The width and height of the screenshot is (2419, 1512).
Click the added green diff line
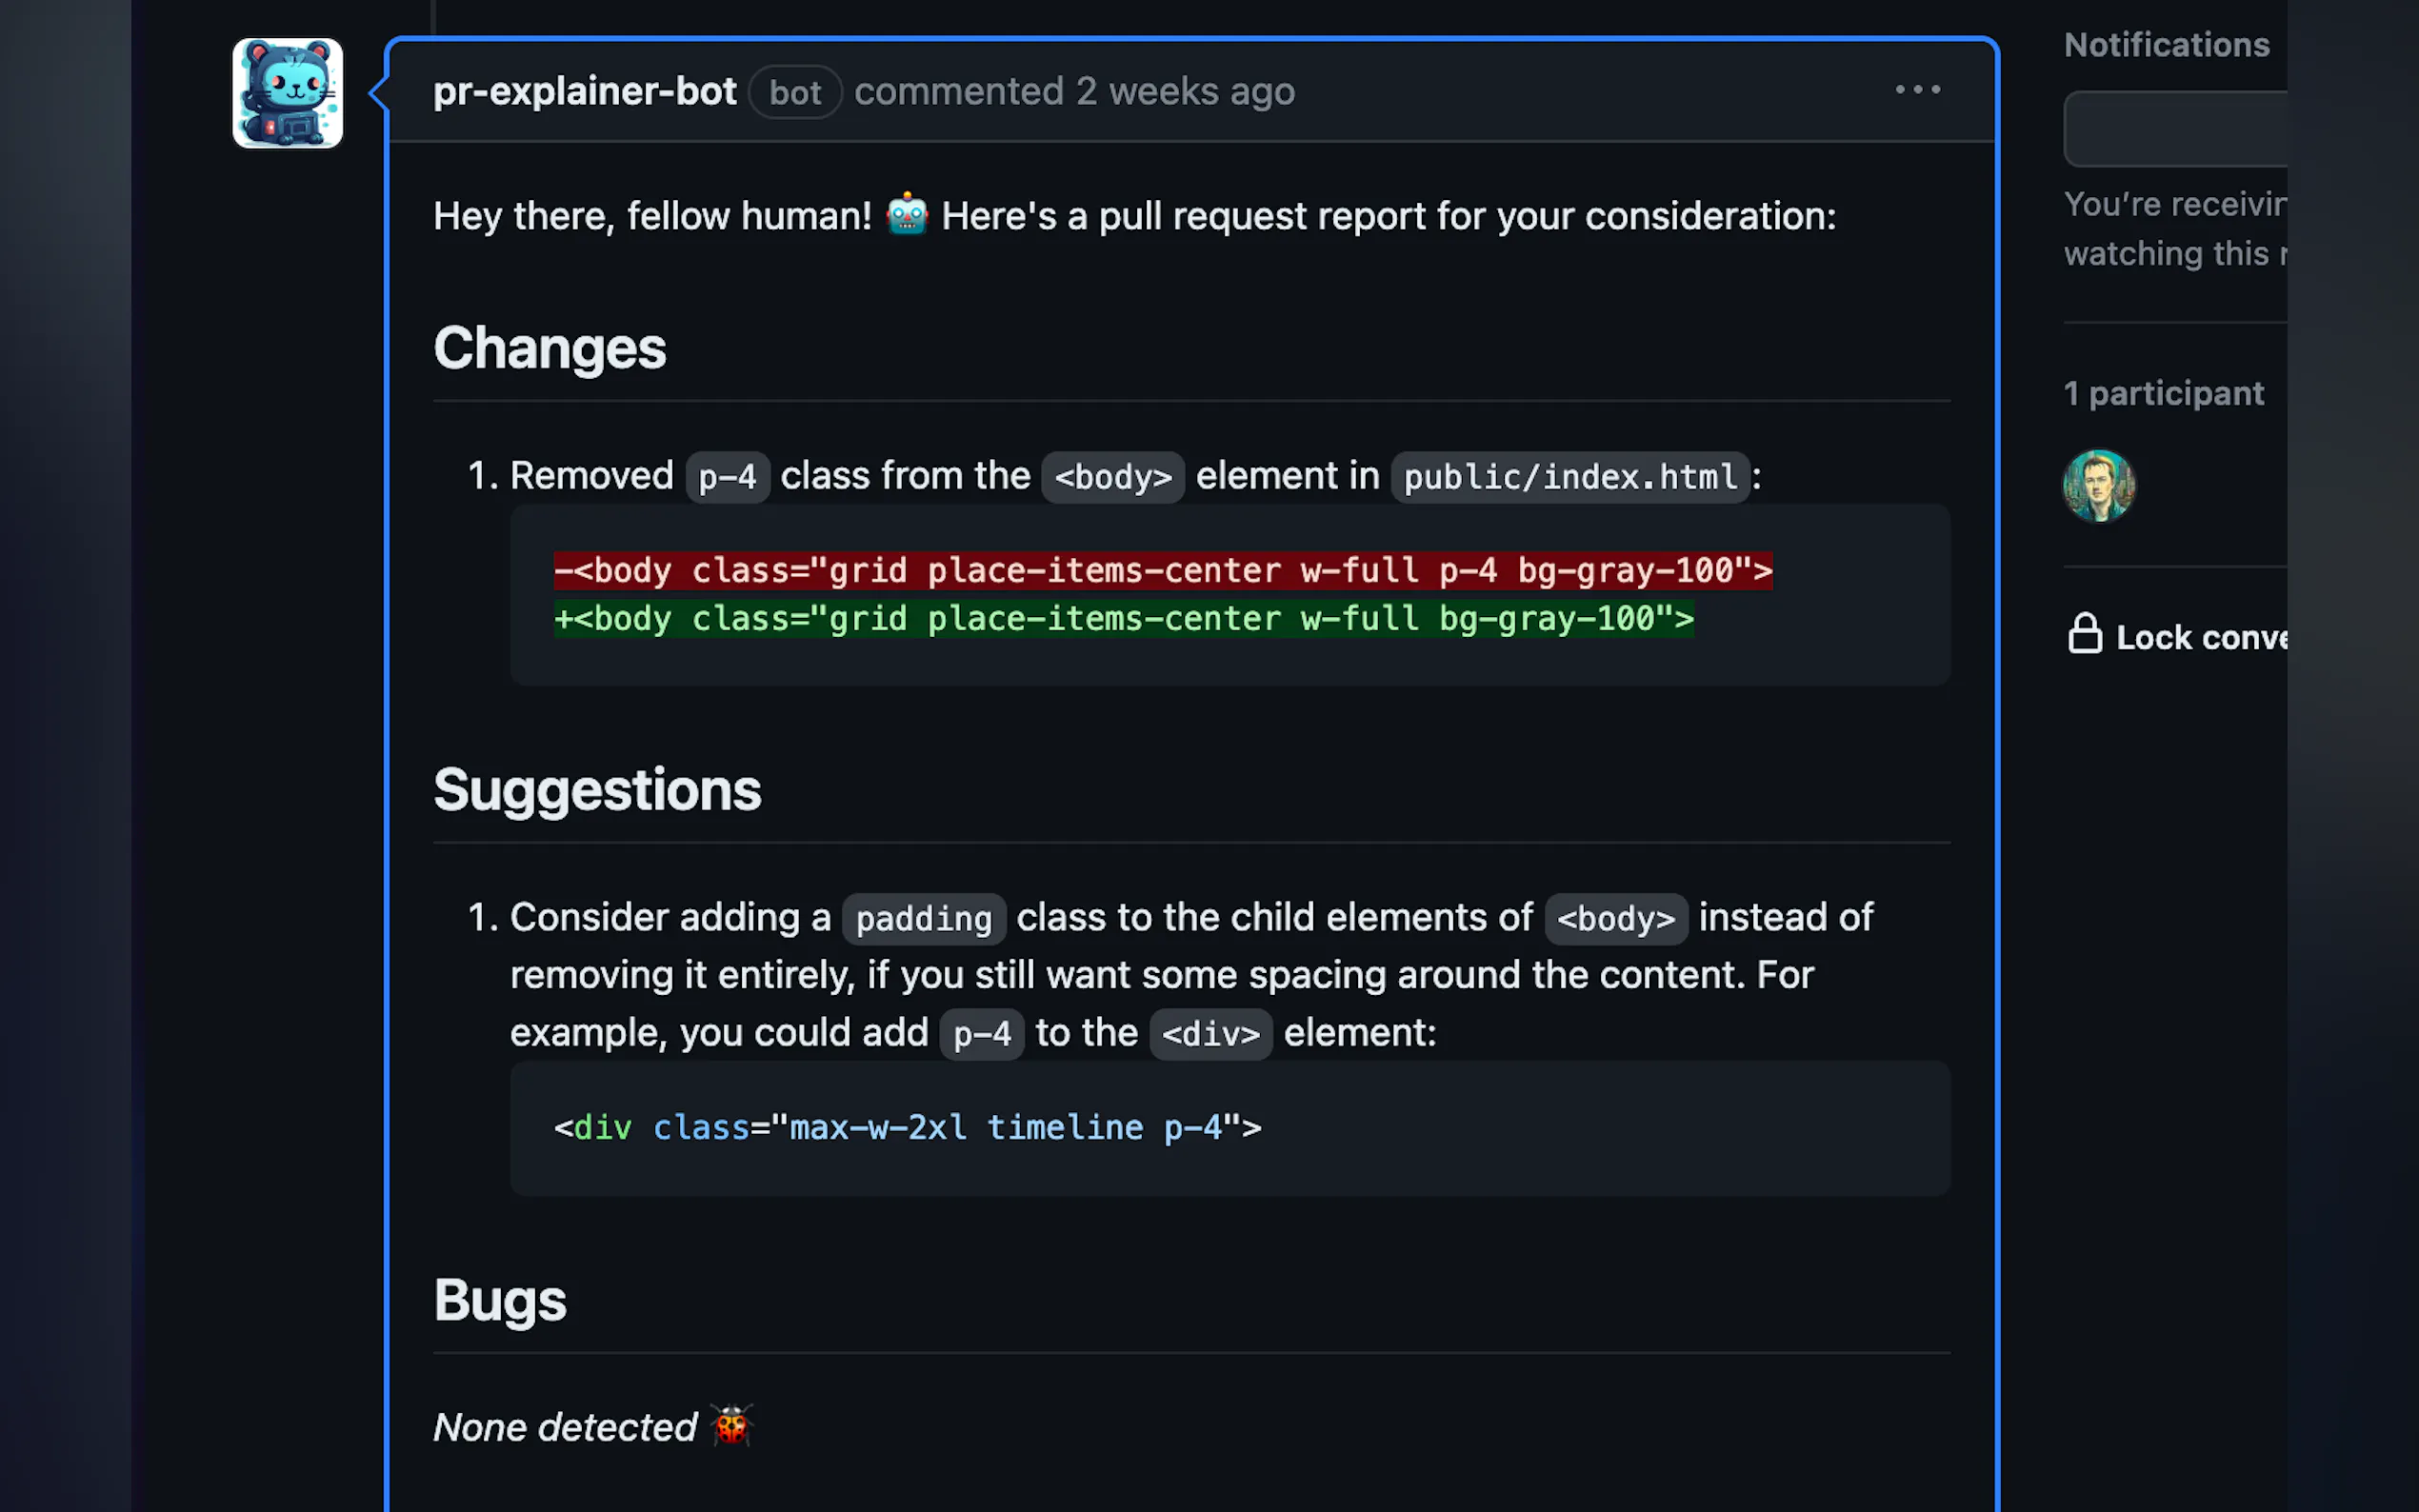(x=1123, y=619)
